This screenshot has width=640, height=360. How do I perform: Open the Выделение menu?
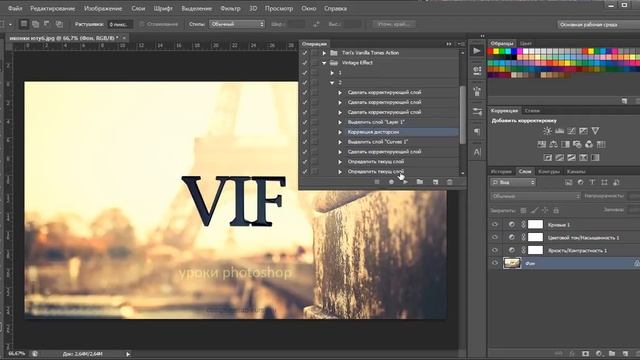[x=197, y=8]
